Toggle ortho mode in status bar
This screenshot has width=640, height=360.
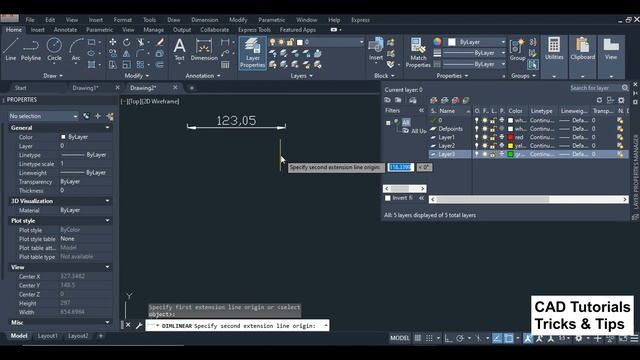pos(448,338)
